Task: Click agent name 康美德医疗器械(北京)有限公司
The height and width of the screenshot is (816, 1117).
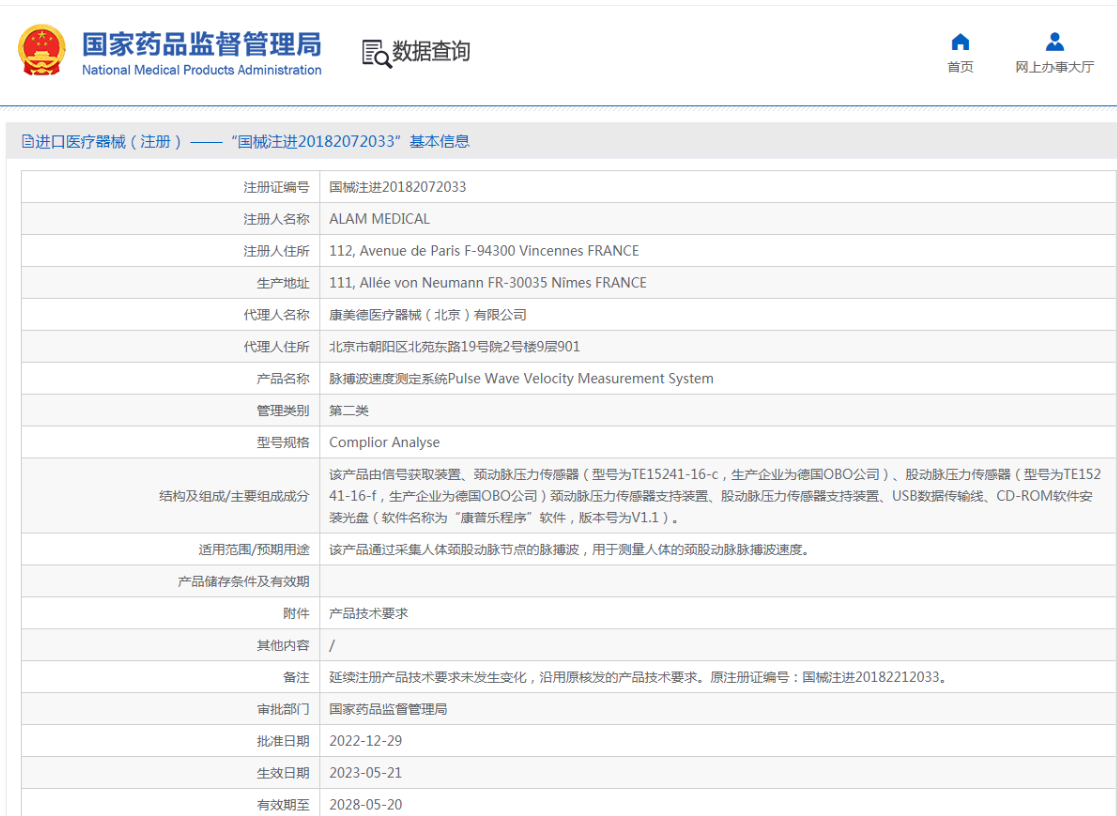Action: point(427,315)
